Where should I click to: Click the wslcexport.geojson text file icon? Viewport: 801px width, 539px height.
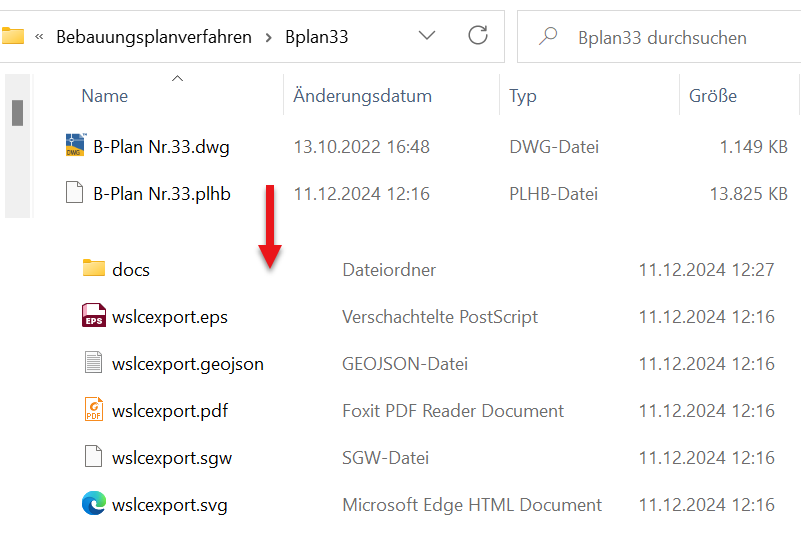94,364
